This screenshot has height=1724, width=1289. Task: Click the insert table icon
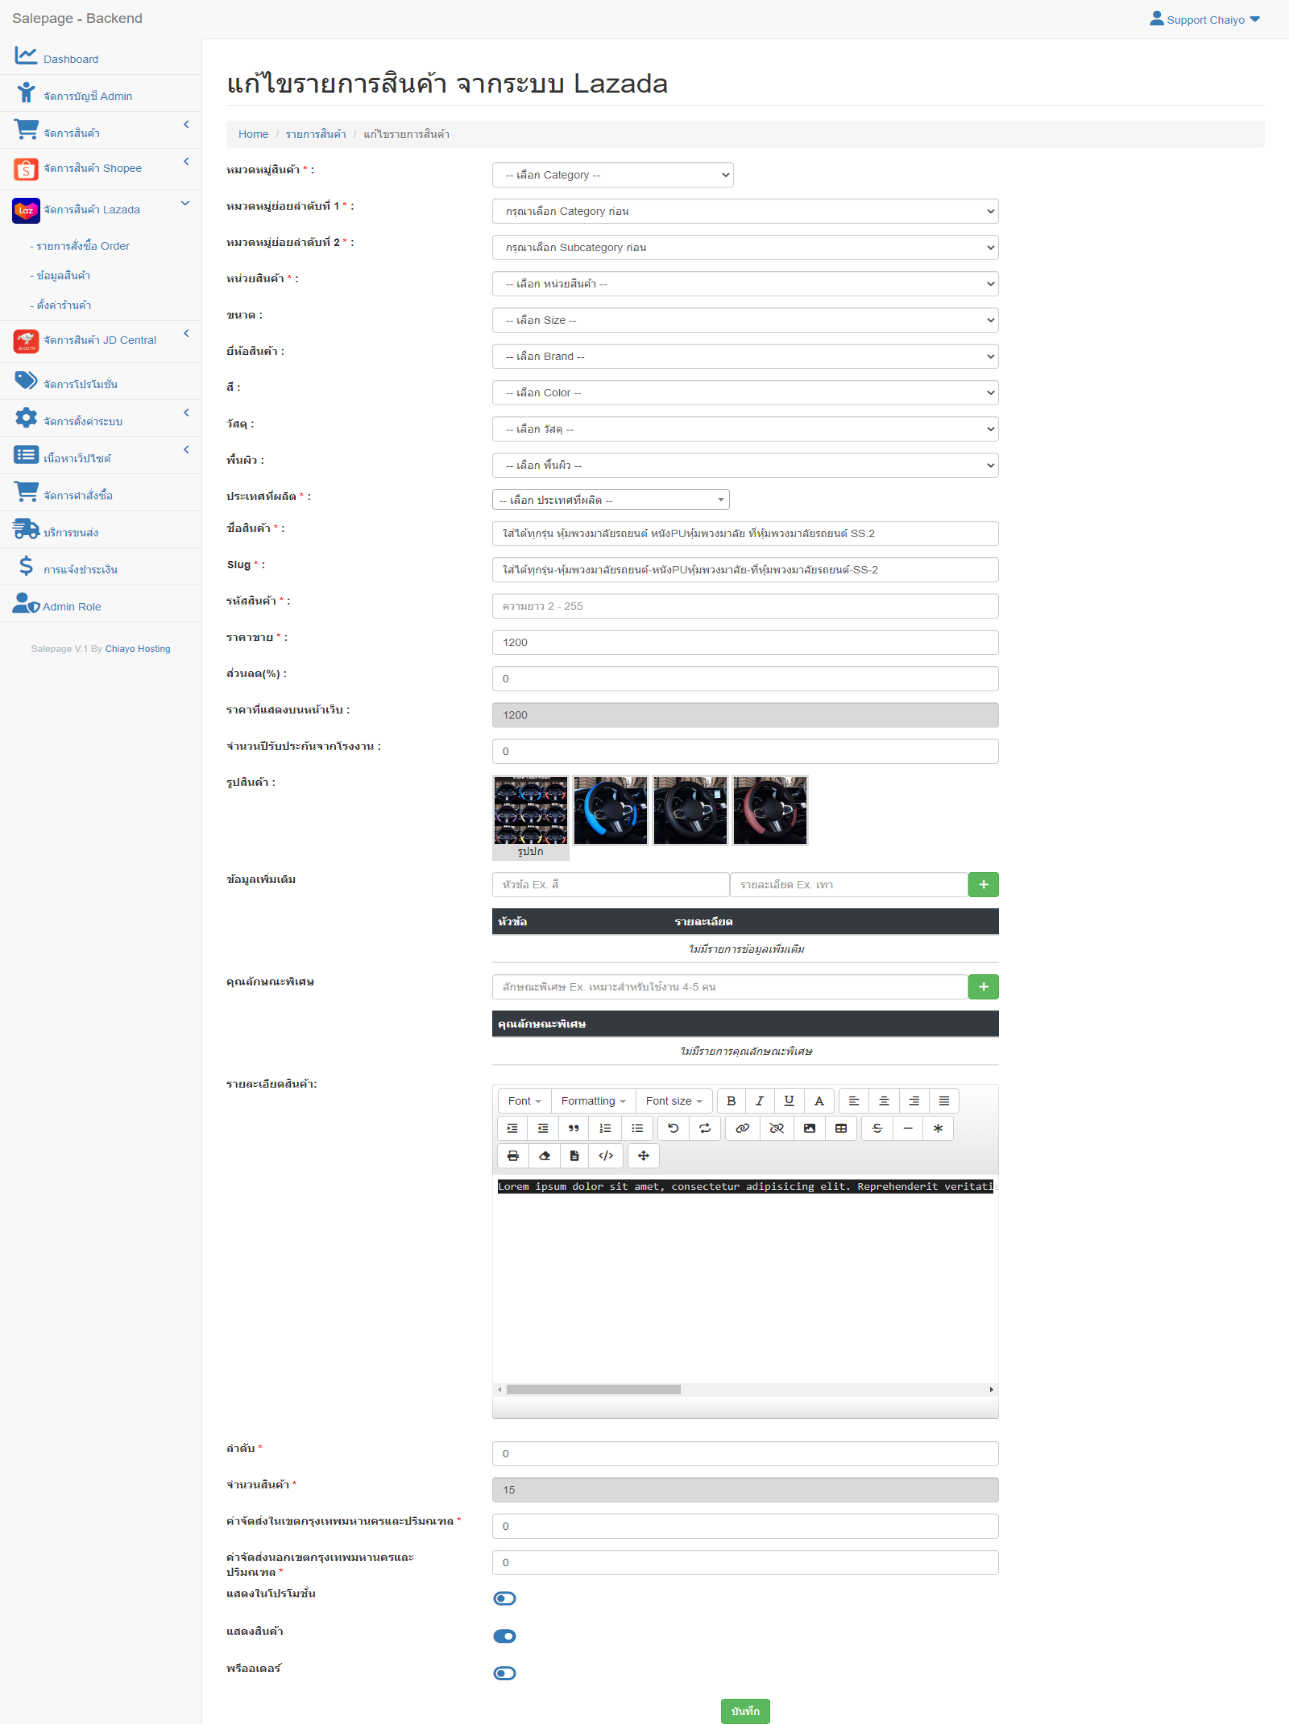coord(841,1128)
